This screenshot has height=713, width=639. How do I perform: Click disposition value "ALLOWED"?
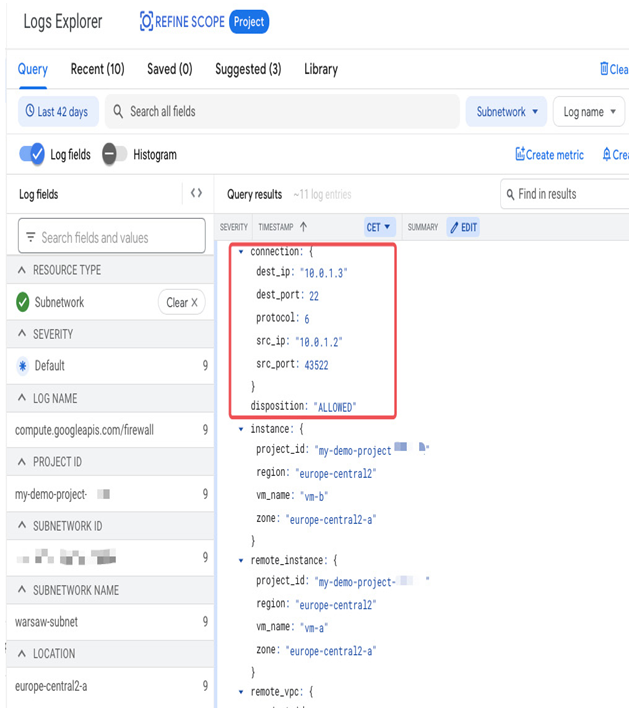point(334,407)
